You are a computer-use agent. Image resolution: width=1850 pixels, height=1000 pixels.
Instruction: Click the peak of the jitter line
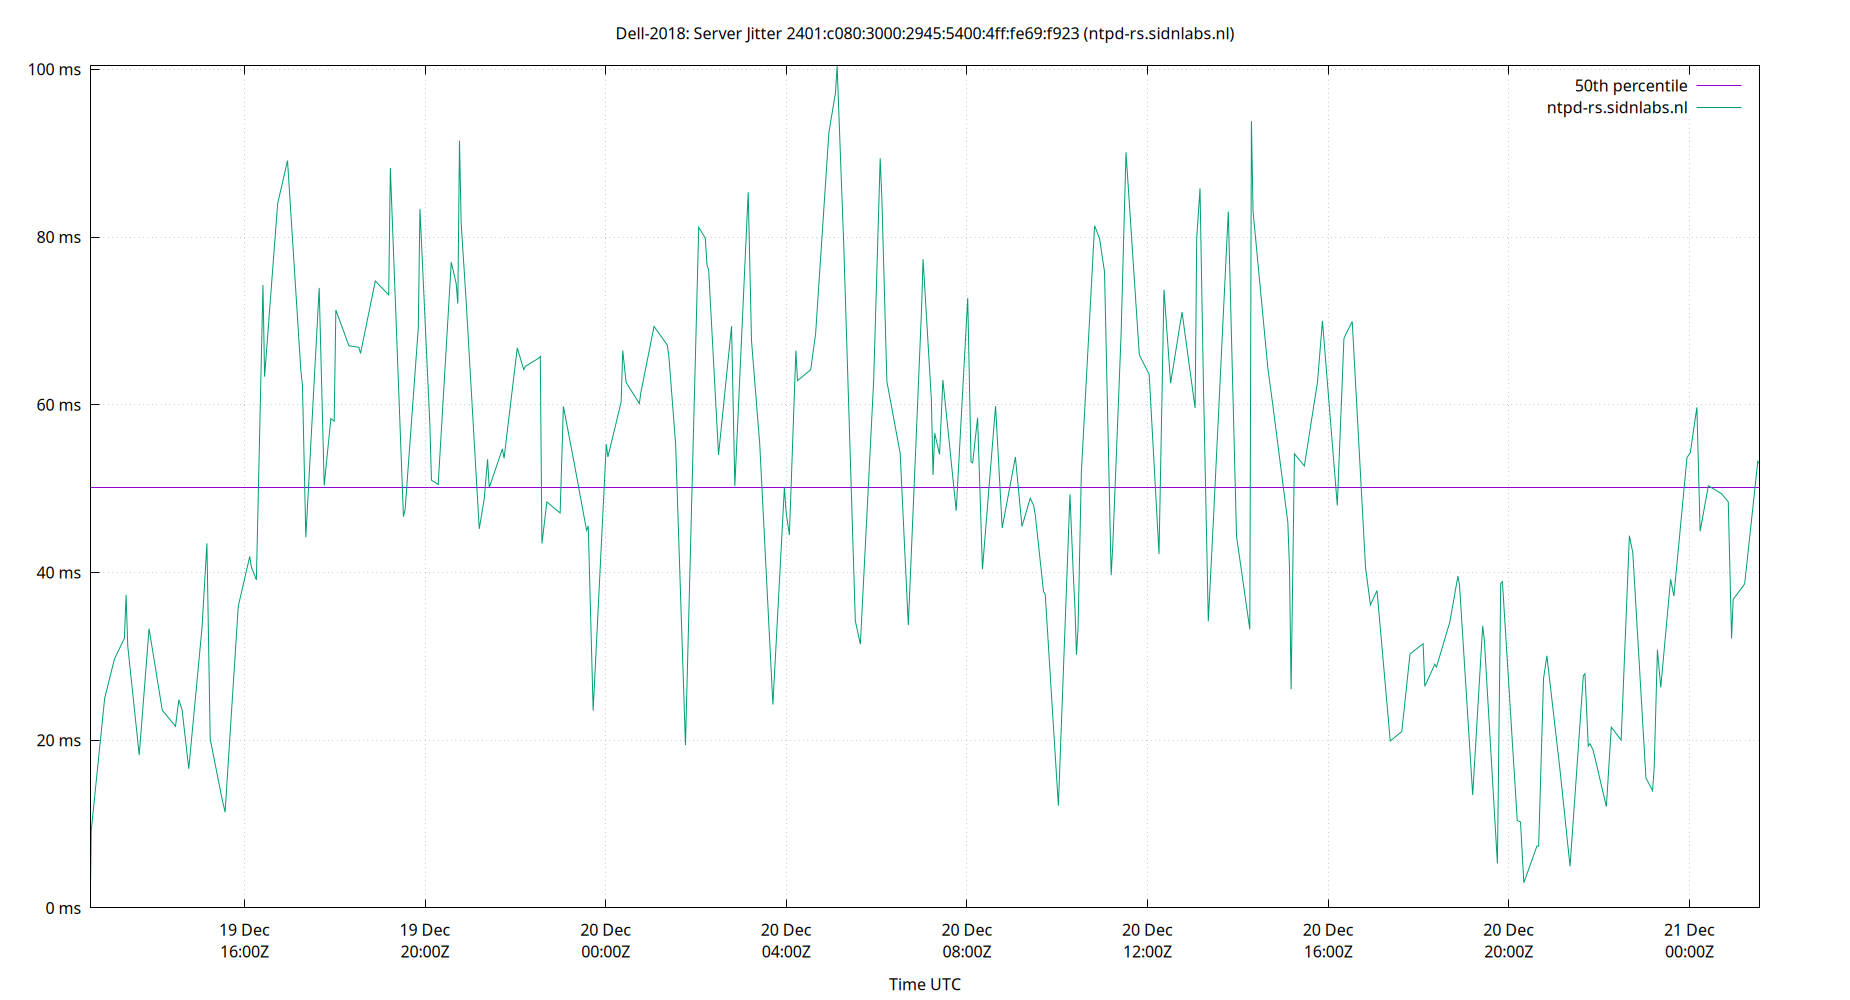[x=838, y=68]
